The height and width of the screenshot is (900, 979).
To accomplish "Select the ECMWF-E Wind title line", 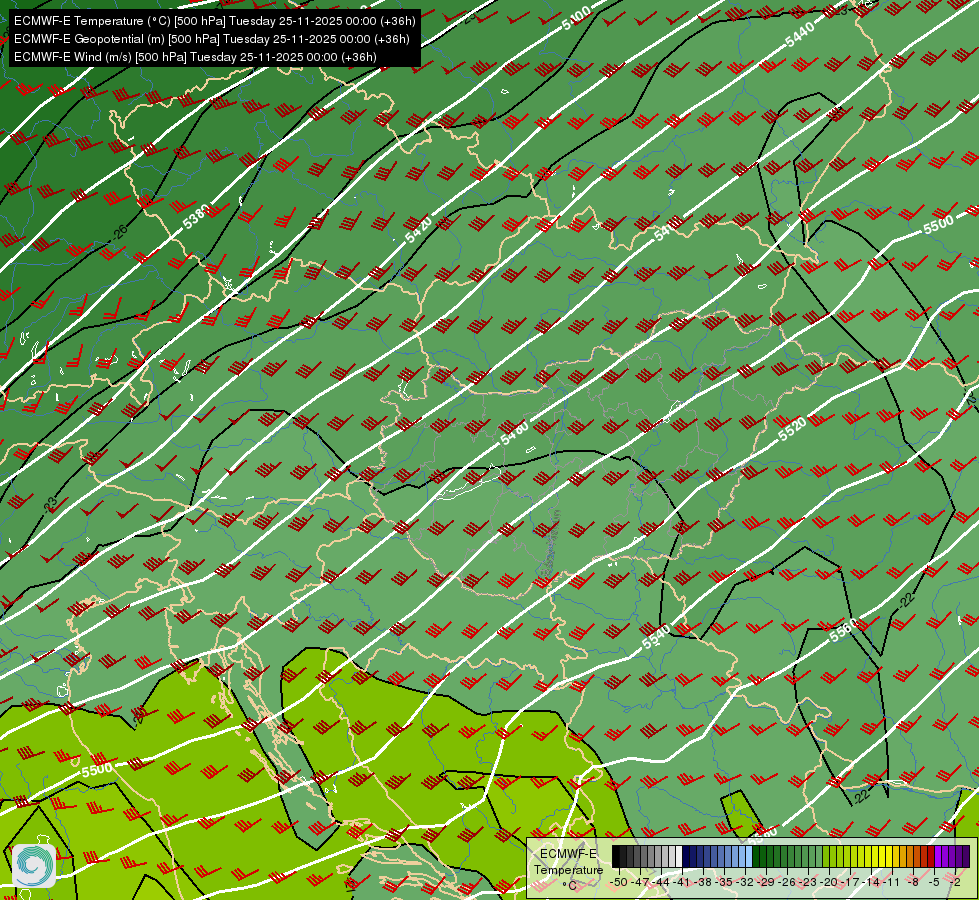I will [195, 57].
